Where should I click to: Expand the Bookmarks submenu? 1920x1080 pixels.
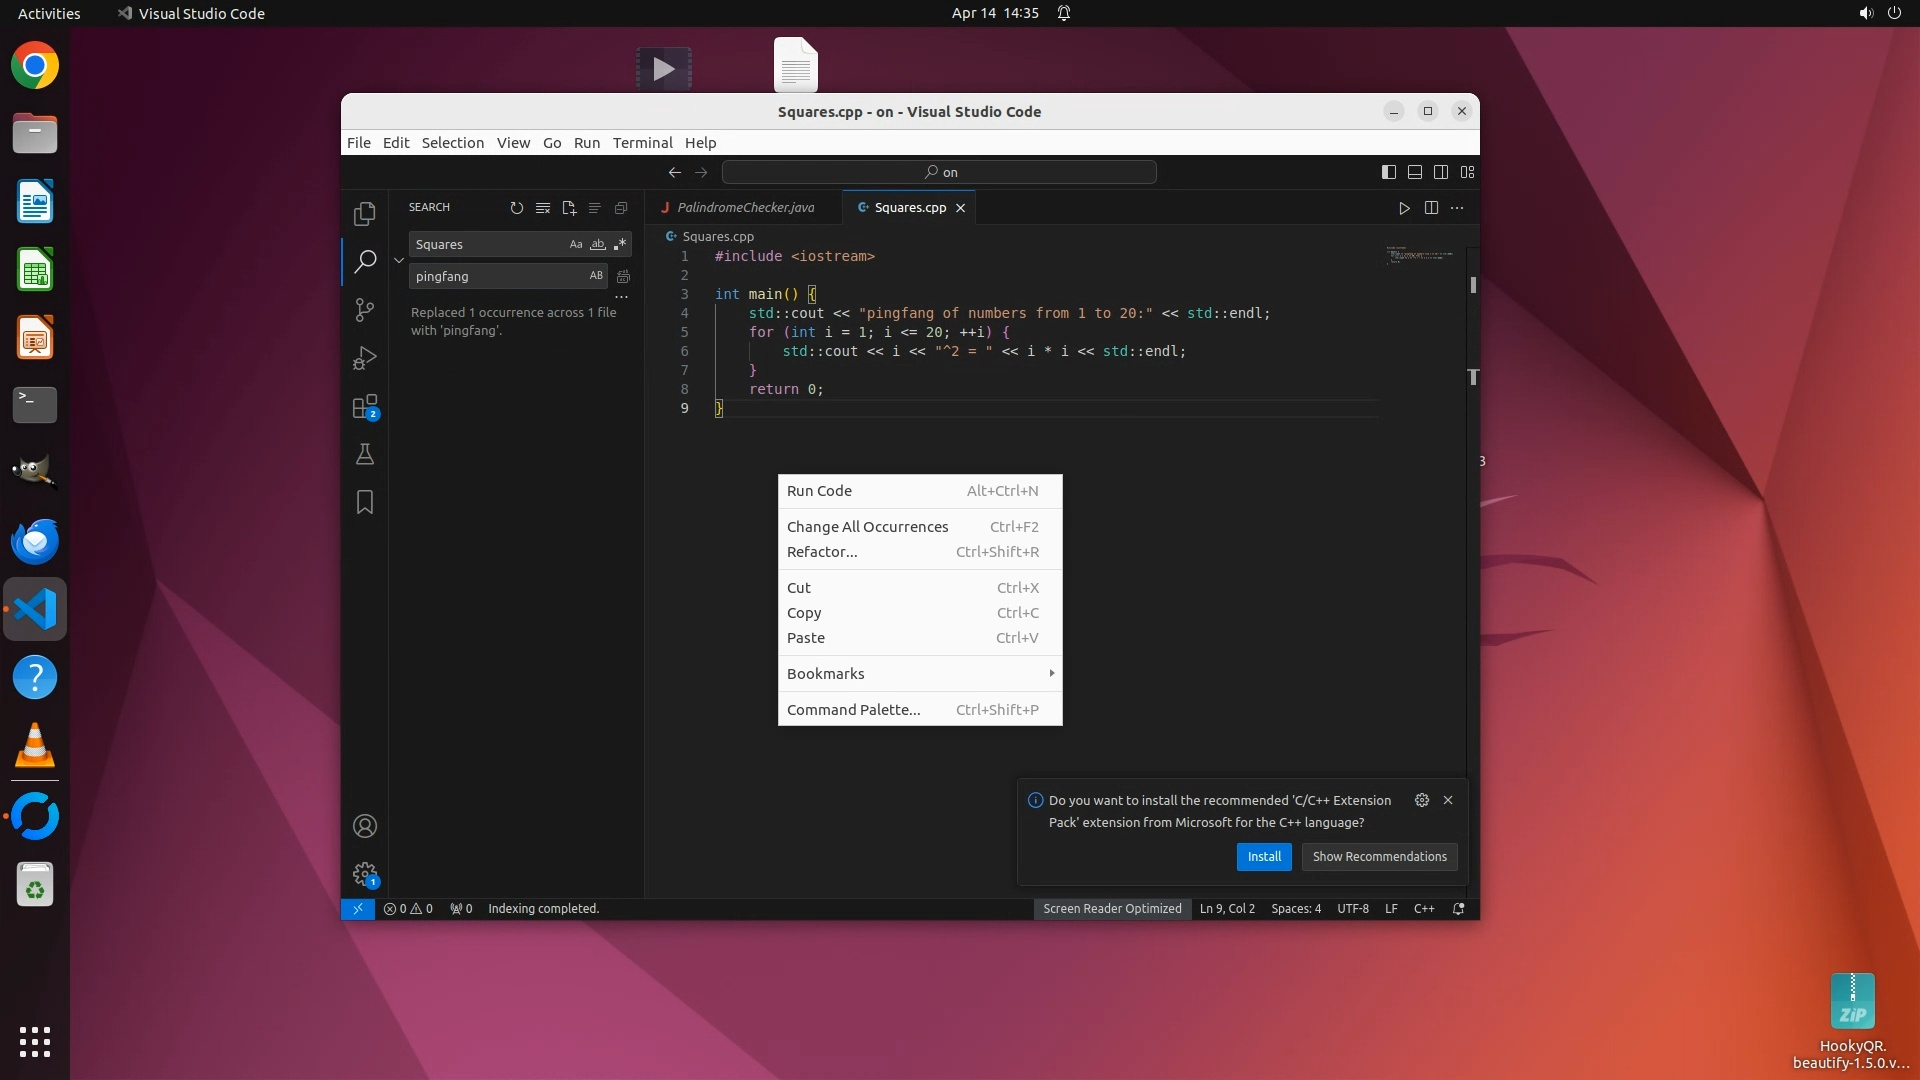[919, 674]
